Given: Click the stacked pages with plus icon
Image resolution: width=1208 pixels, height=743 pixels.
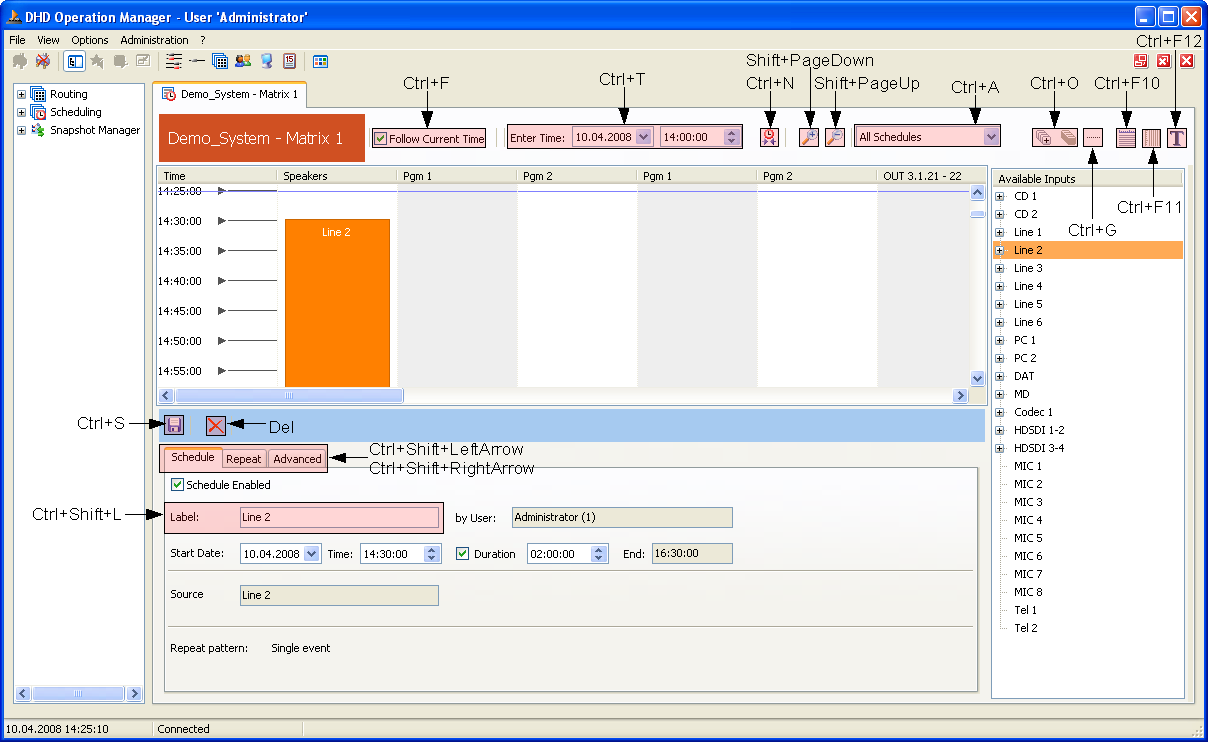Looking at the screenshot, I should click(x=1044, y=138).
